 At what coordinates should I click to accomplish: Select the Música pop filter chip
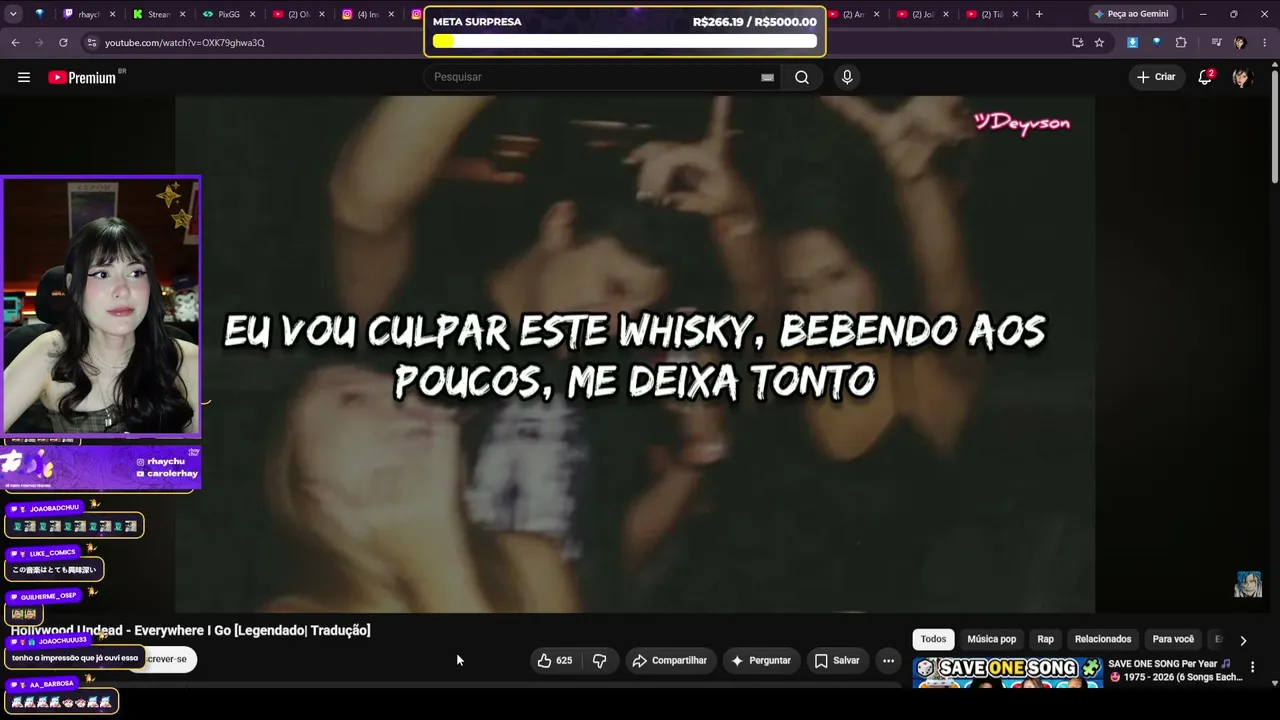click(991, 640)
